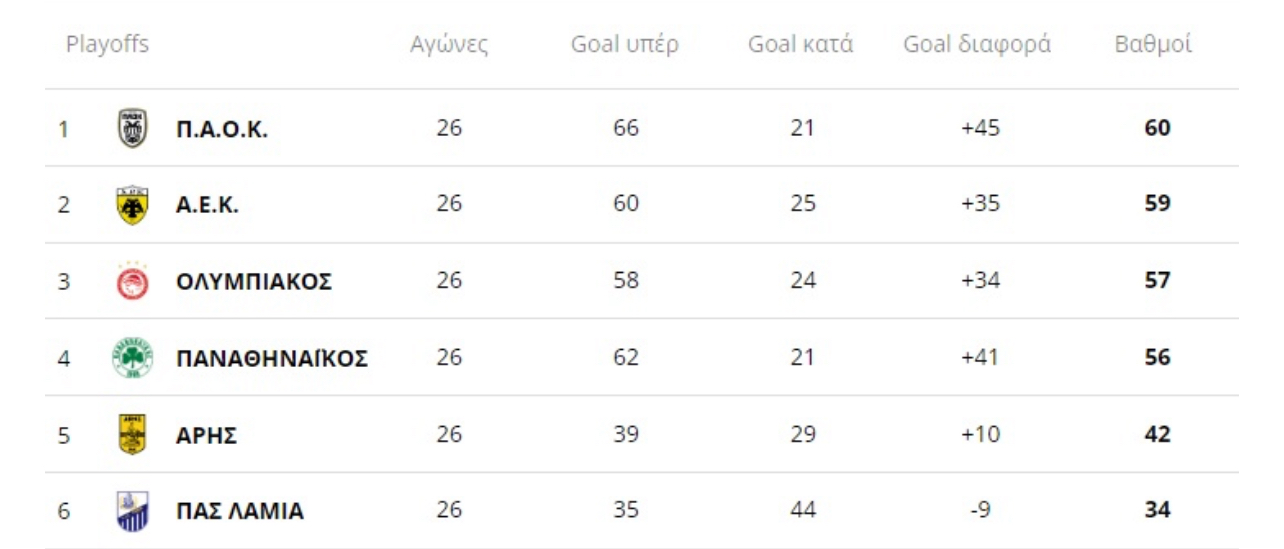Sort by the Goal υπέρ header
Screen dimensions: 1284x549
[x=625, y=46]
